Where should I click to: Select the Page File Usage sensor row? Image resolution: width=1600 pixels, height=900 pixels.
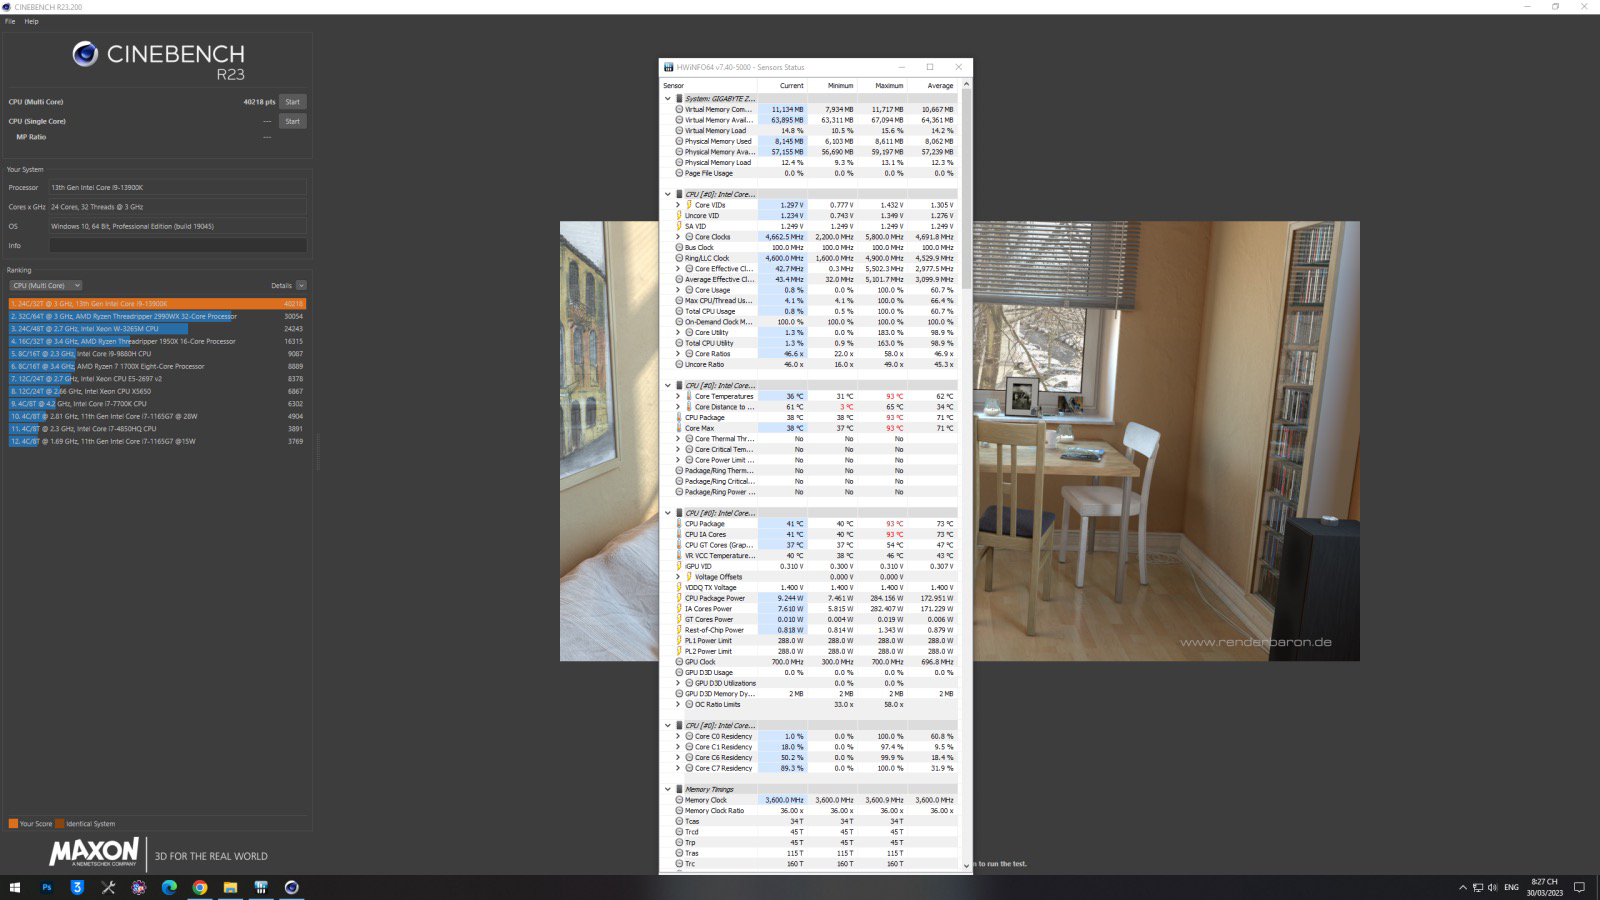(809, 173)
